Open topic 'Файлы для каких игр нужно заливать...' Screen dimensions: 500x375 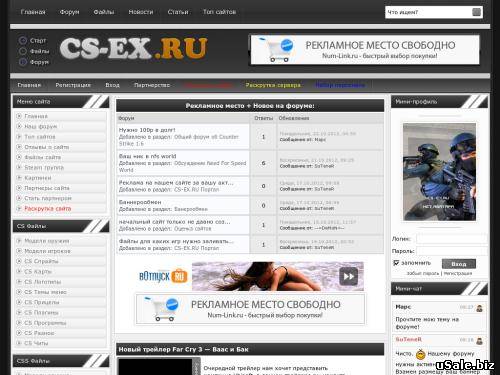(x=176, y=241)
